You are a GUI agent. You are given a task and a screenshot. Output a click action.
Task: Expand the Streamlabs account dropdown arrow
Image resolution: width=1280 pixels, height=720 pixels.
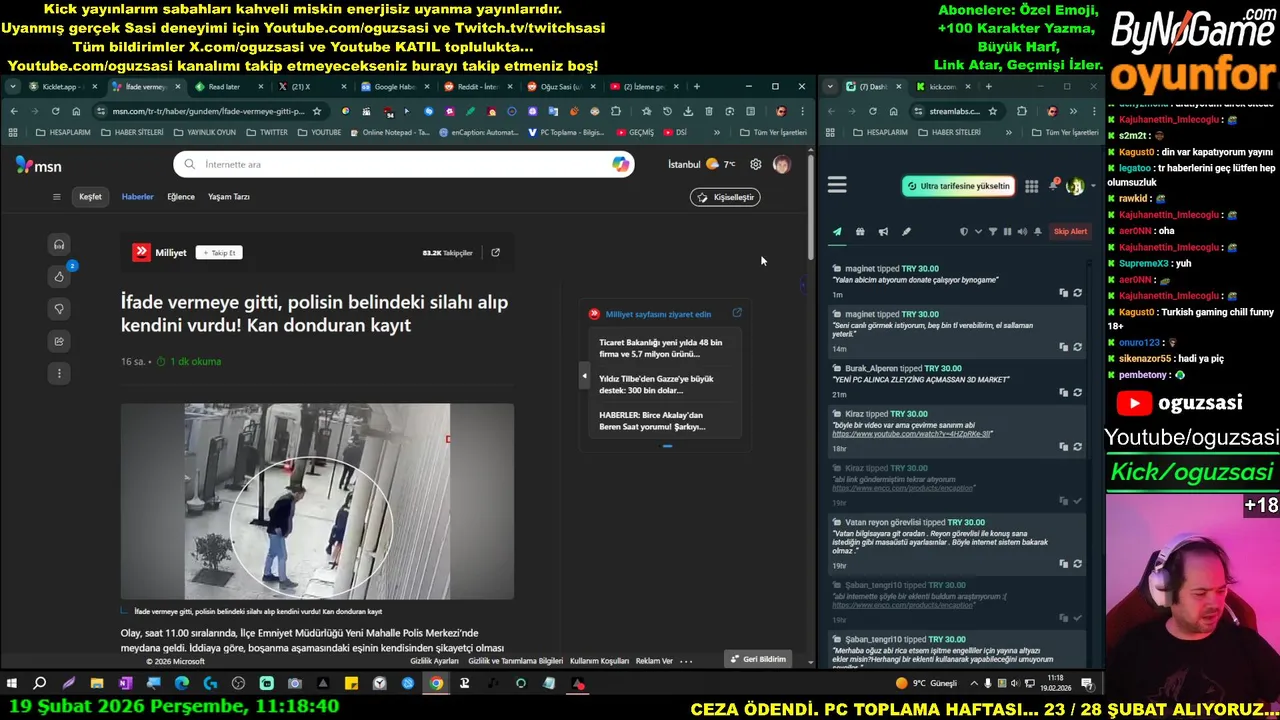[1092, 186]
